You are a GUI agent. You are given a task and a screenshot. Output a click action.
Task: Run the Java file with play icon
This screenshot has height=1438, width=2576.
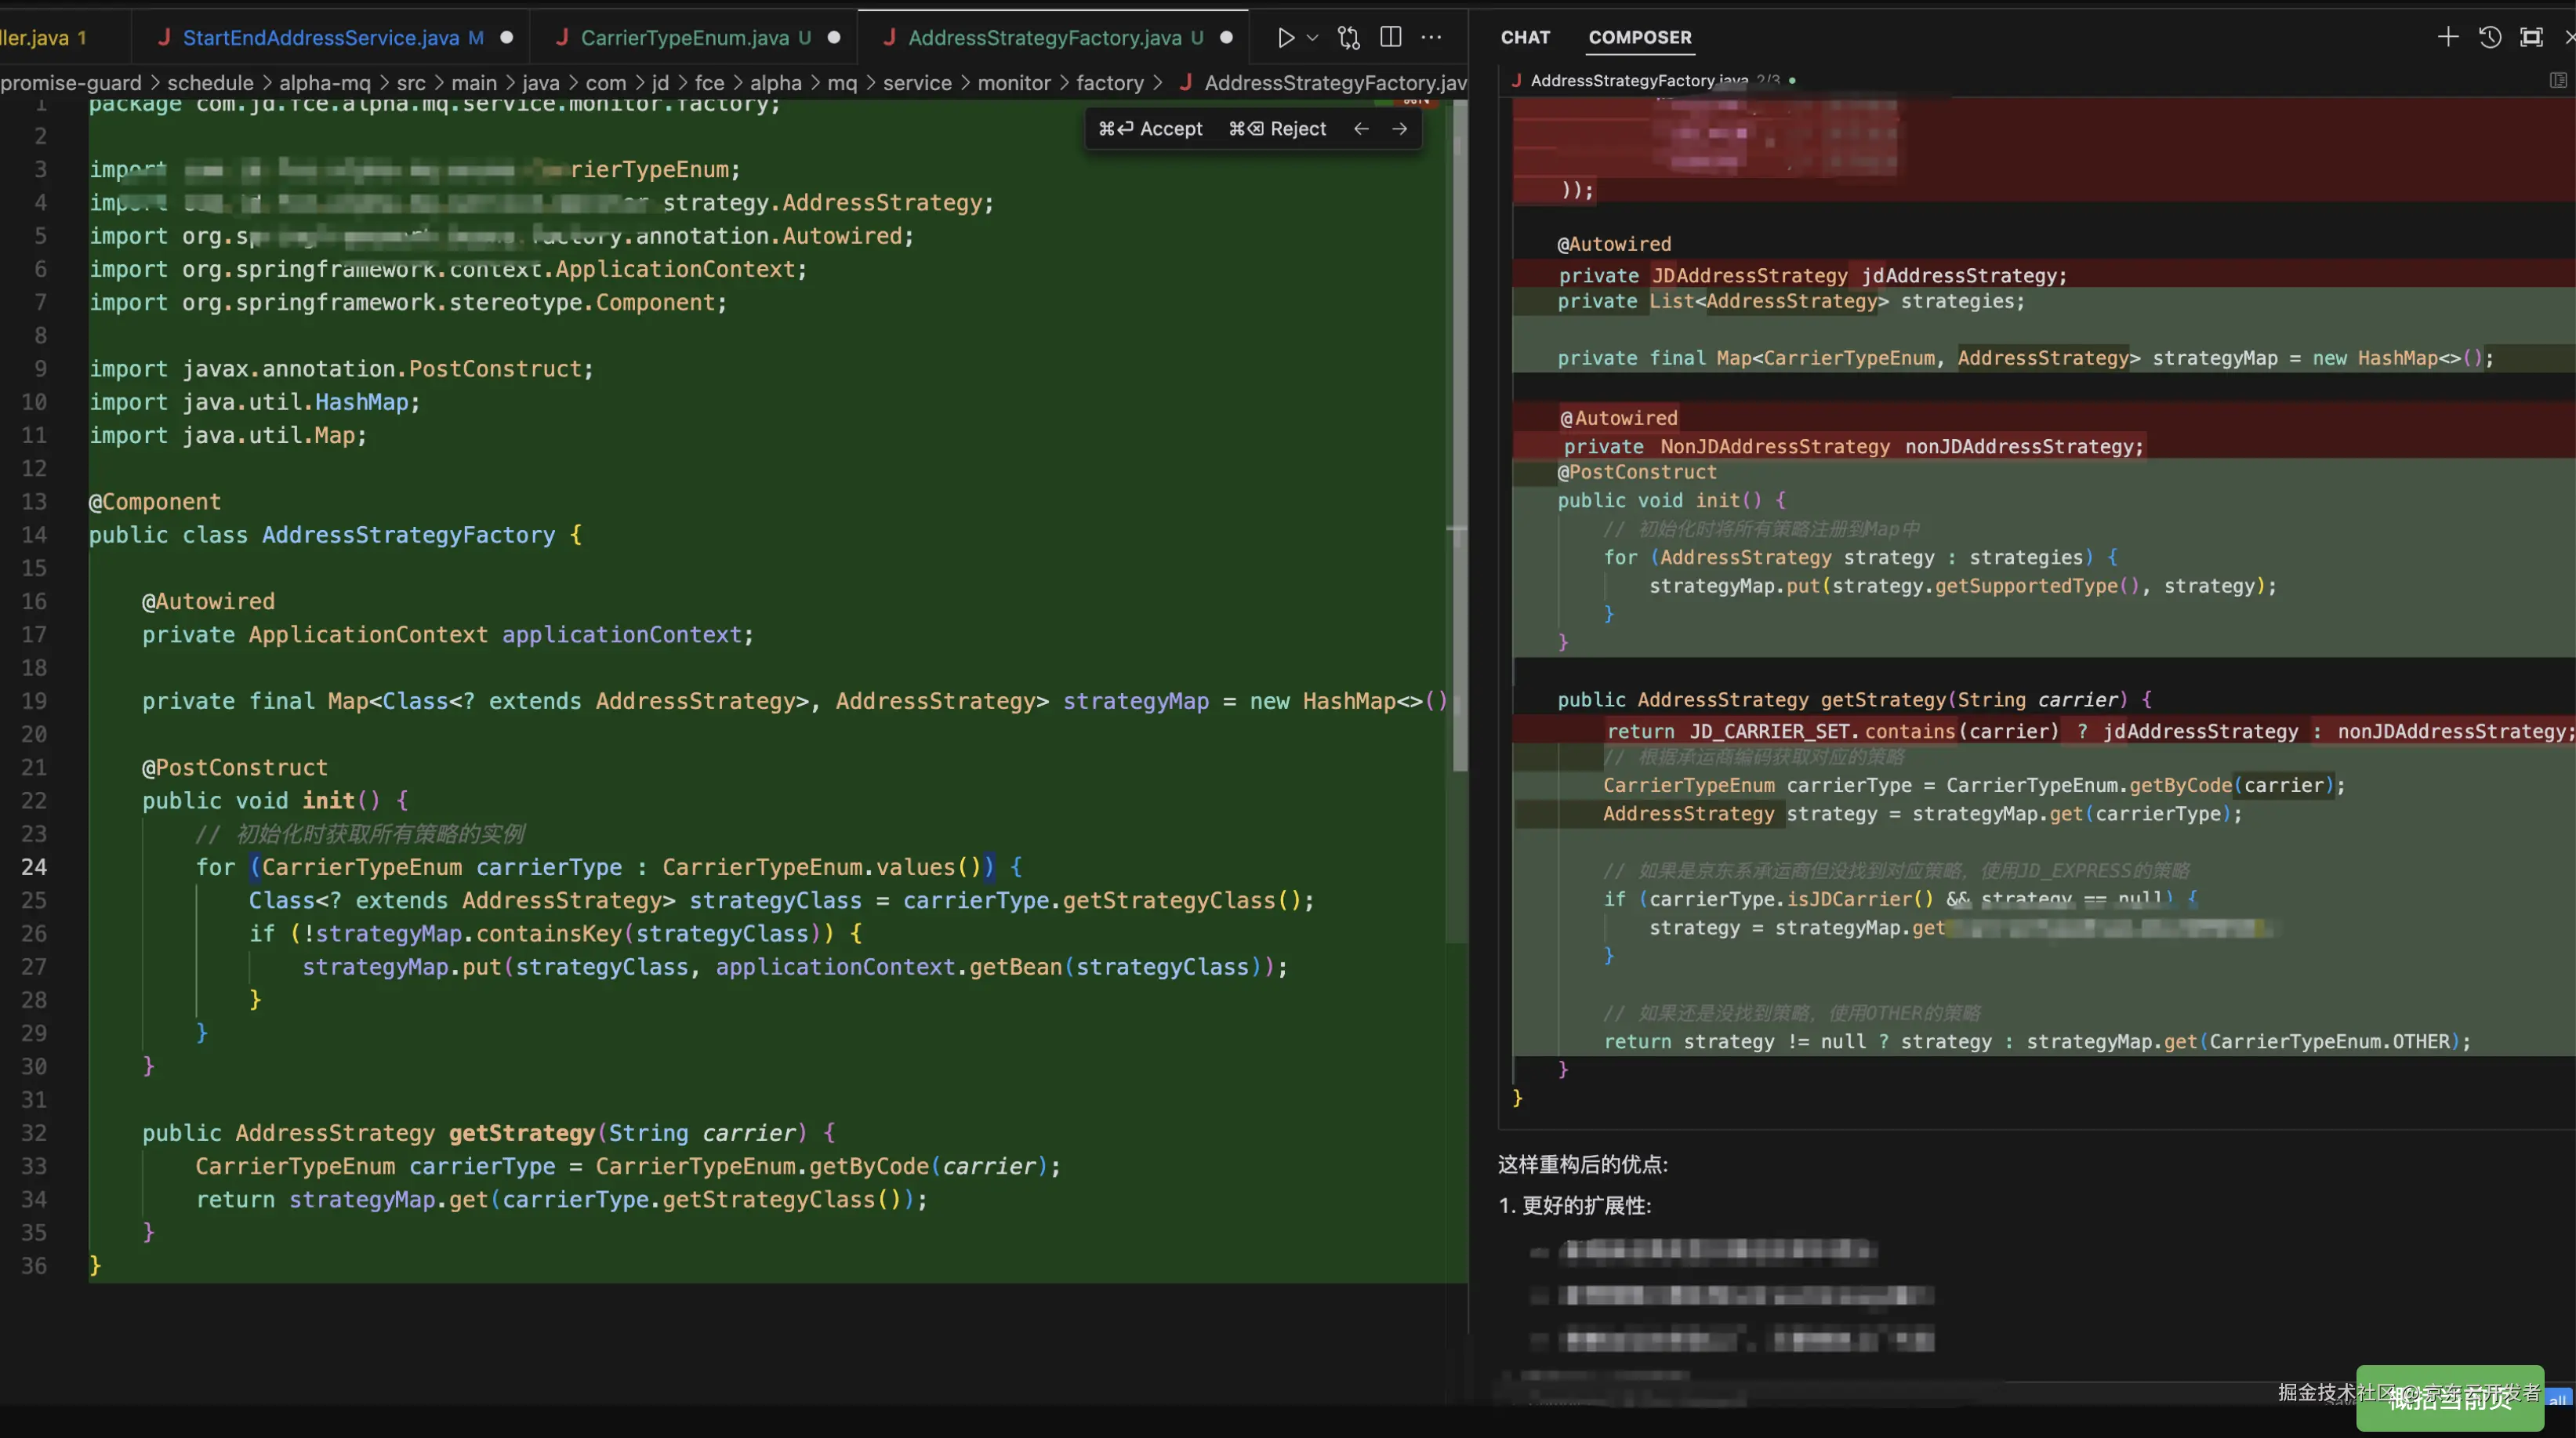click(x=1285, y=37)
